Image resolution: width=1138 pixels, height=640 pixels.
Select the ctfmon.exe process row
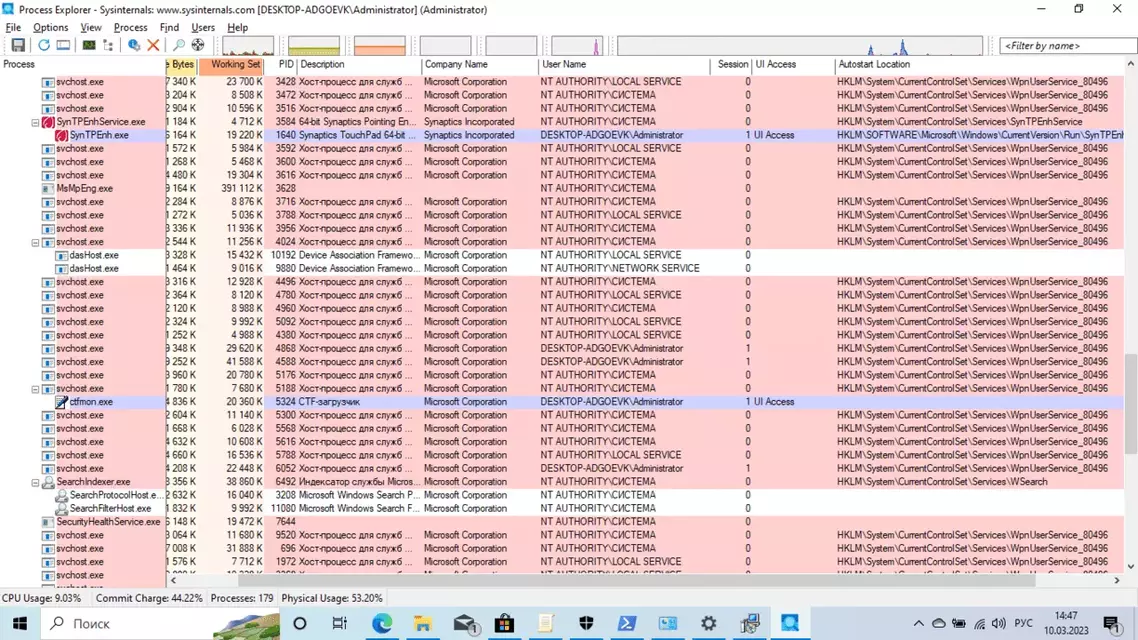[x=562, y=402]
